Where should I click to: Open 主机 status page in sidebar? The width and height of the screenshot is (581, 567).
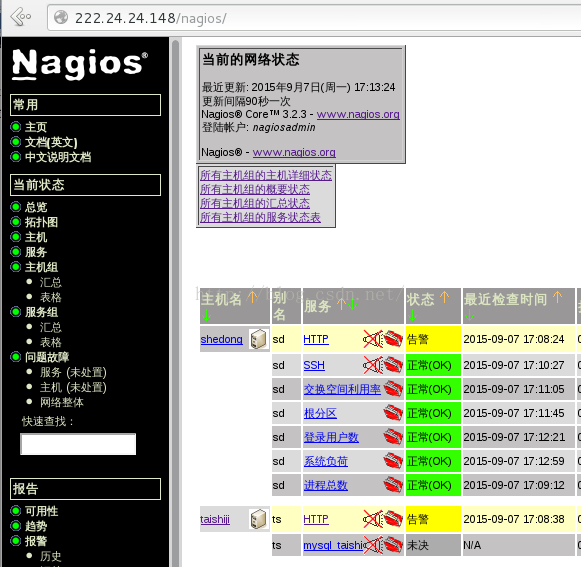pyautogui.click(x=36, y=237)
